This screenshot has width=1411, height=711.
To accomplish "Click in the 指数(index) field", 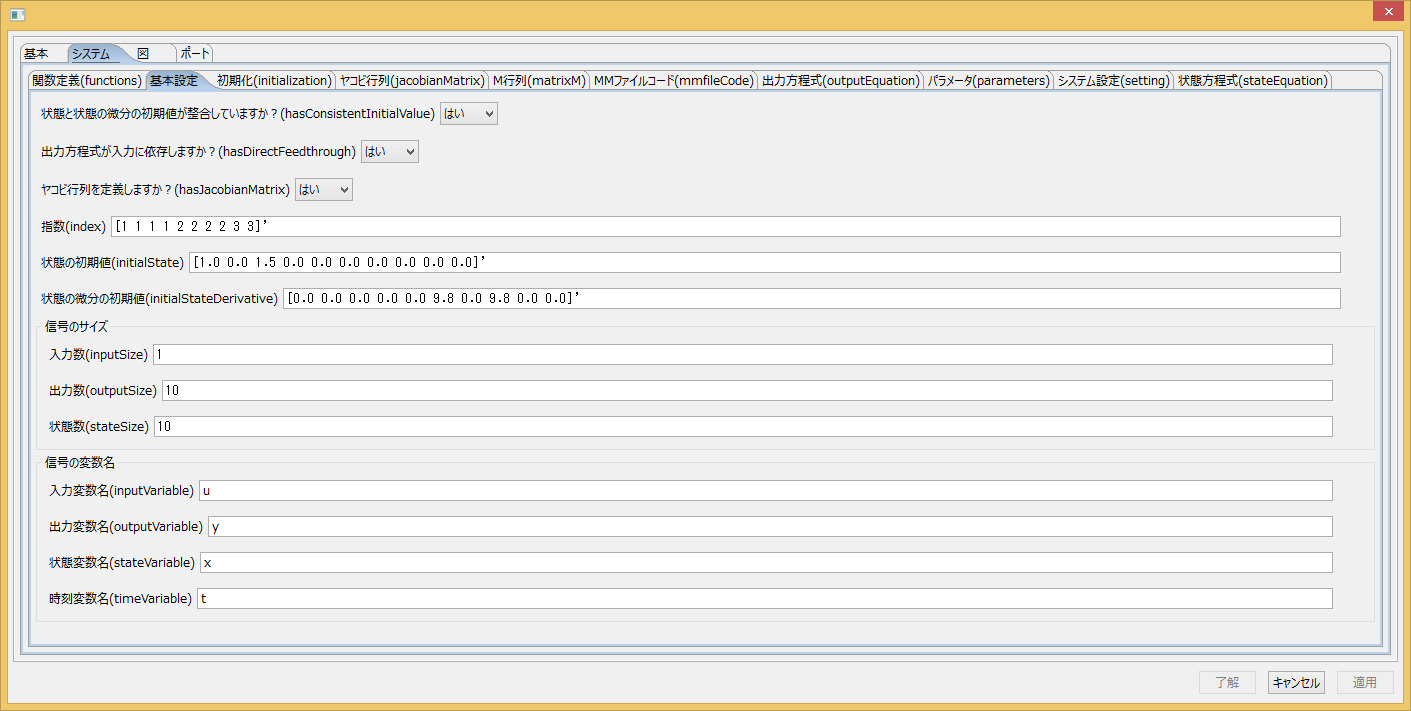I will click(x=725, y=227).
